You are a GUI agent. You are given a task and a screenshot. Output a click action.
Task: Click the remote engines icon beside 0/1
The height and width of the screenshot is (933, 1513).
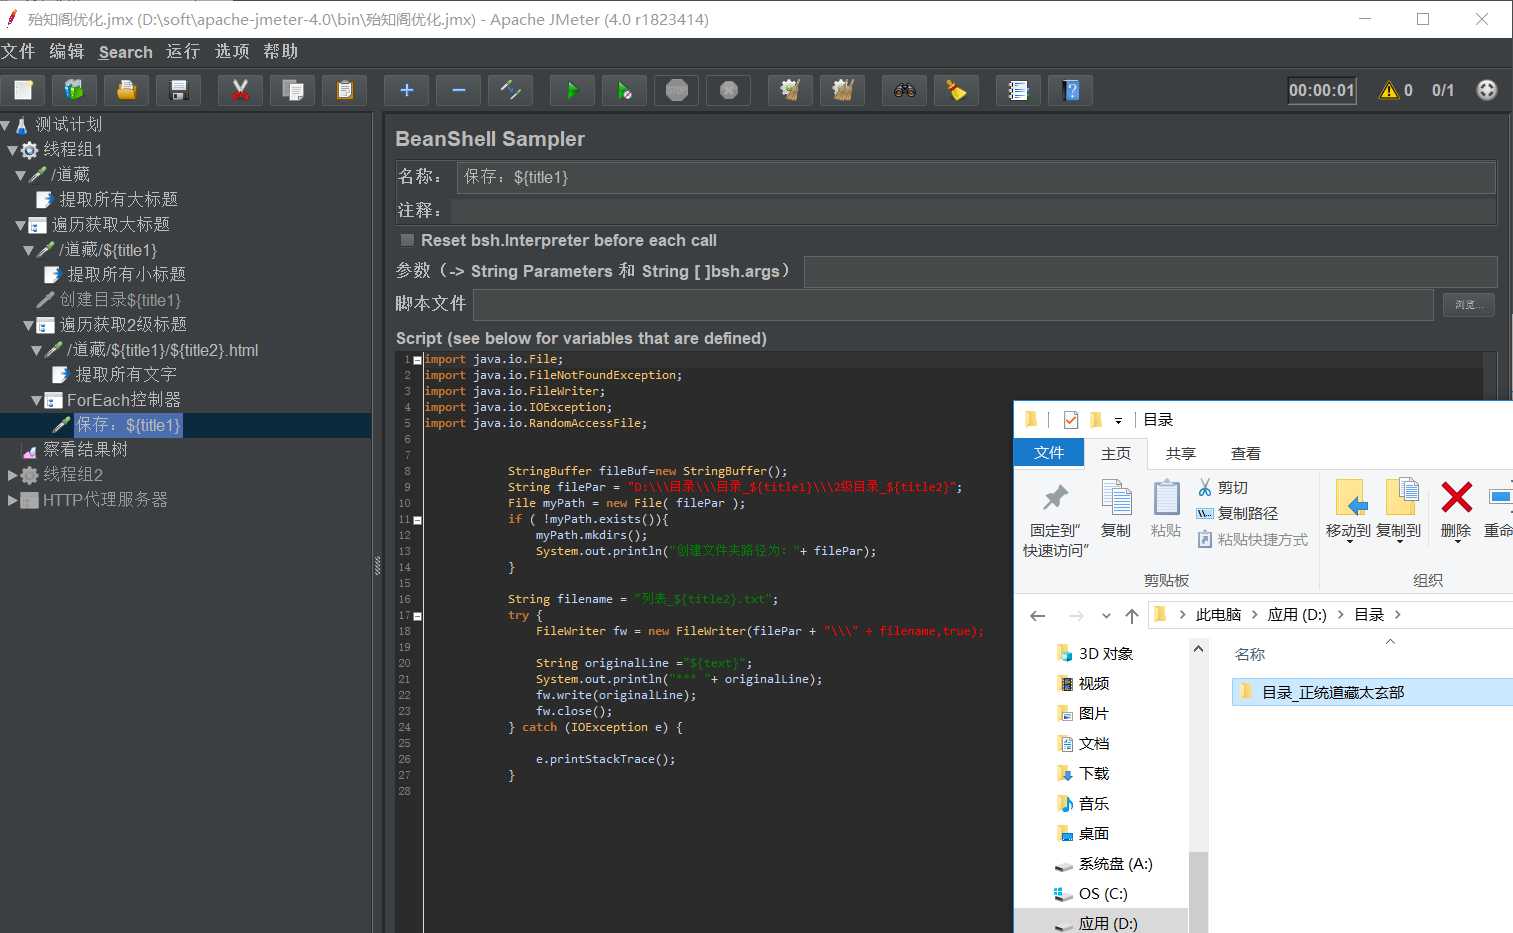[1487, 90]
